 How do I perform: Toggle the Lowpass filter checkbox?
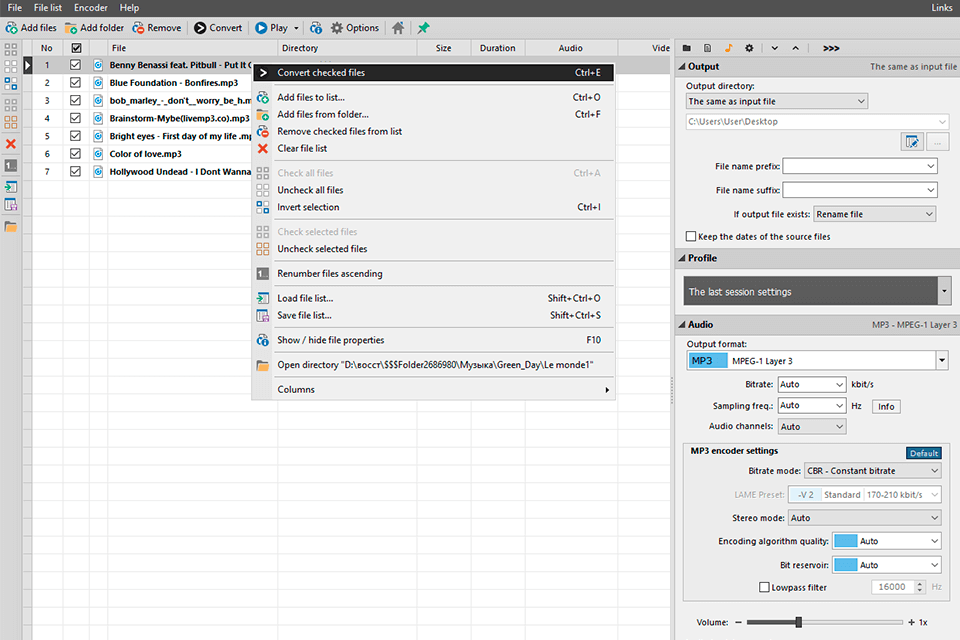pos(765,588)
